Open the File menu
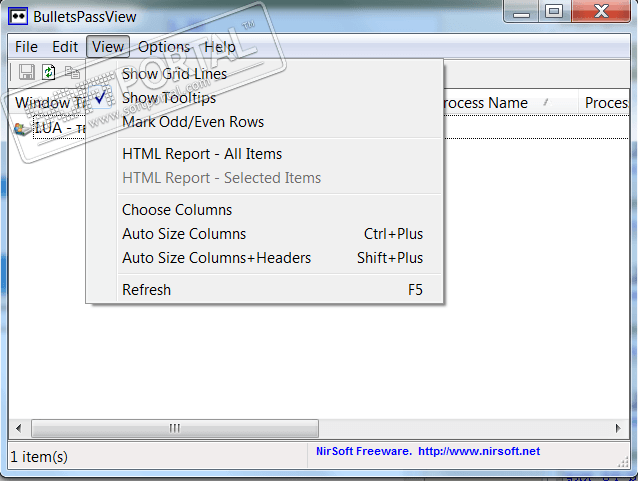638x481 pixels. (26, 47)
